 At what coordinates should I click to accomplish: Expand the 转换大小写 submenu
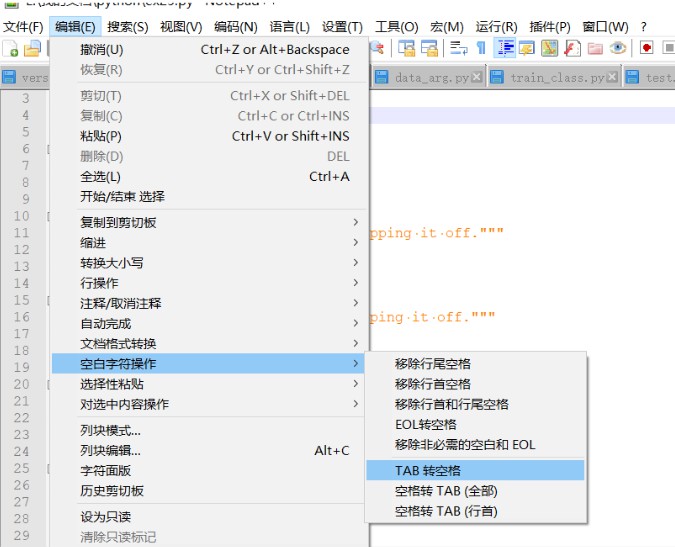210,263
